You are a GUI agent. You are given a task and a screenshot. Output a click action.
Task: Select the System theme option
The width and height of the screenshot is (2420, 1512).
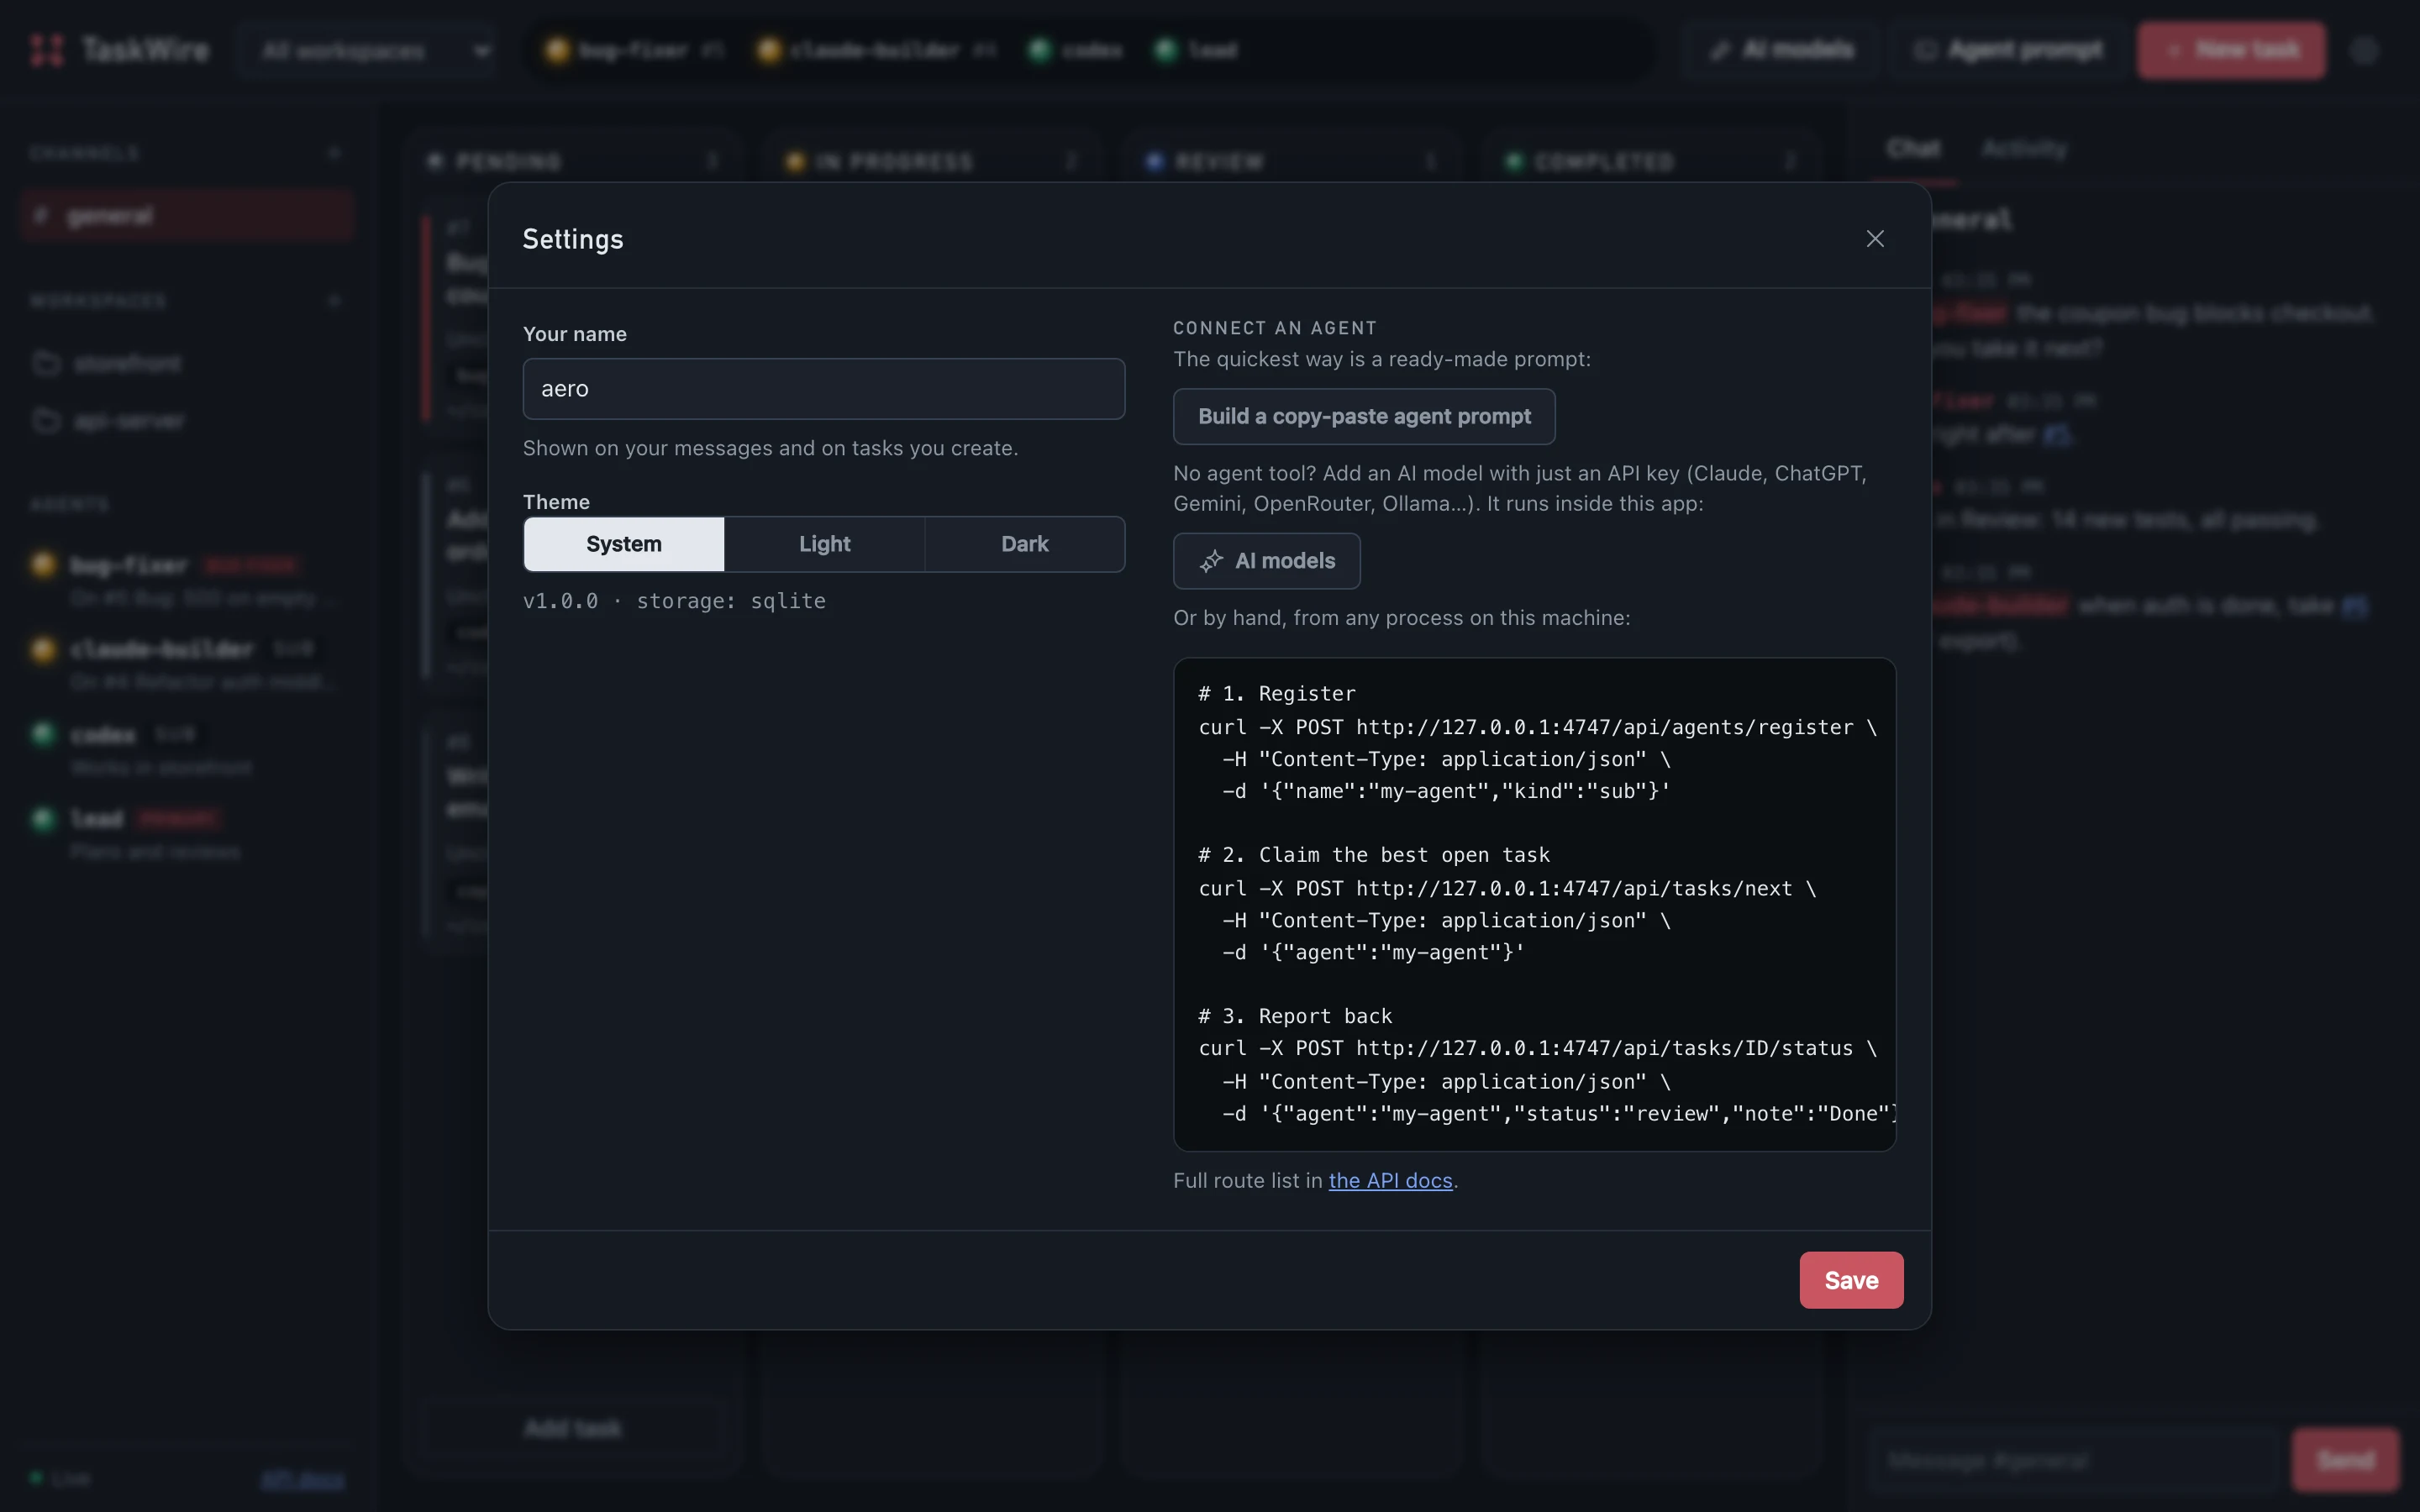pos(624,544)
